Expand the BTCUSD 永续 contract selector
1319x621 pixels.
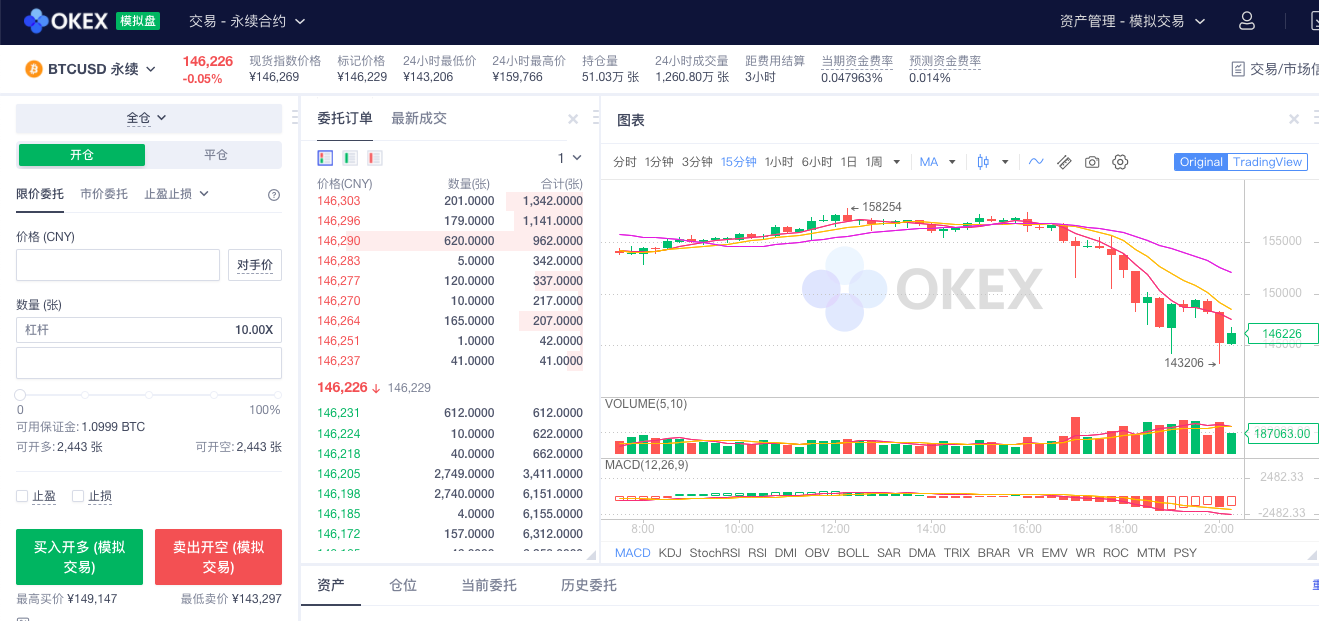pyautogui.click(x=102, y=69)
